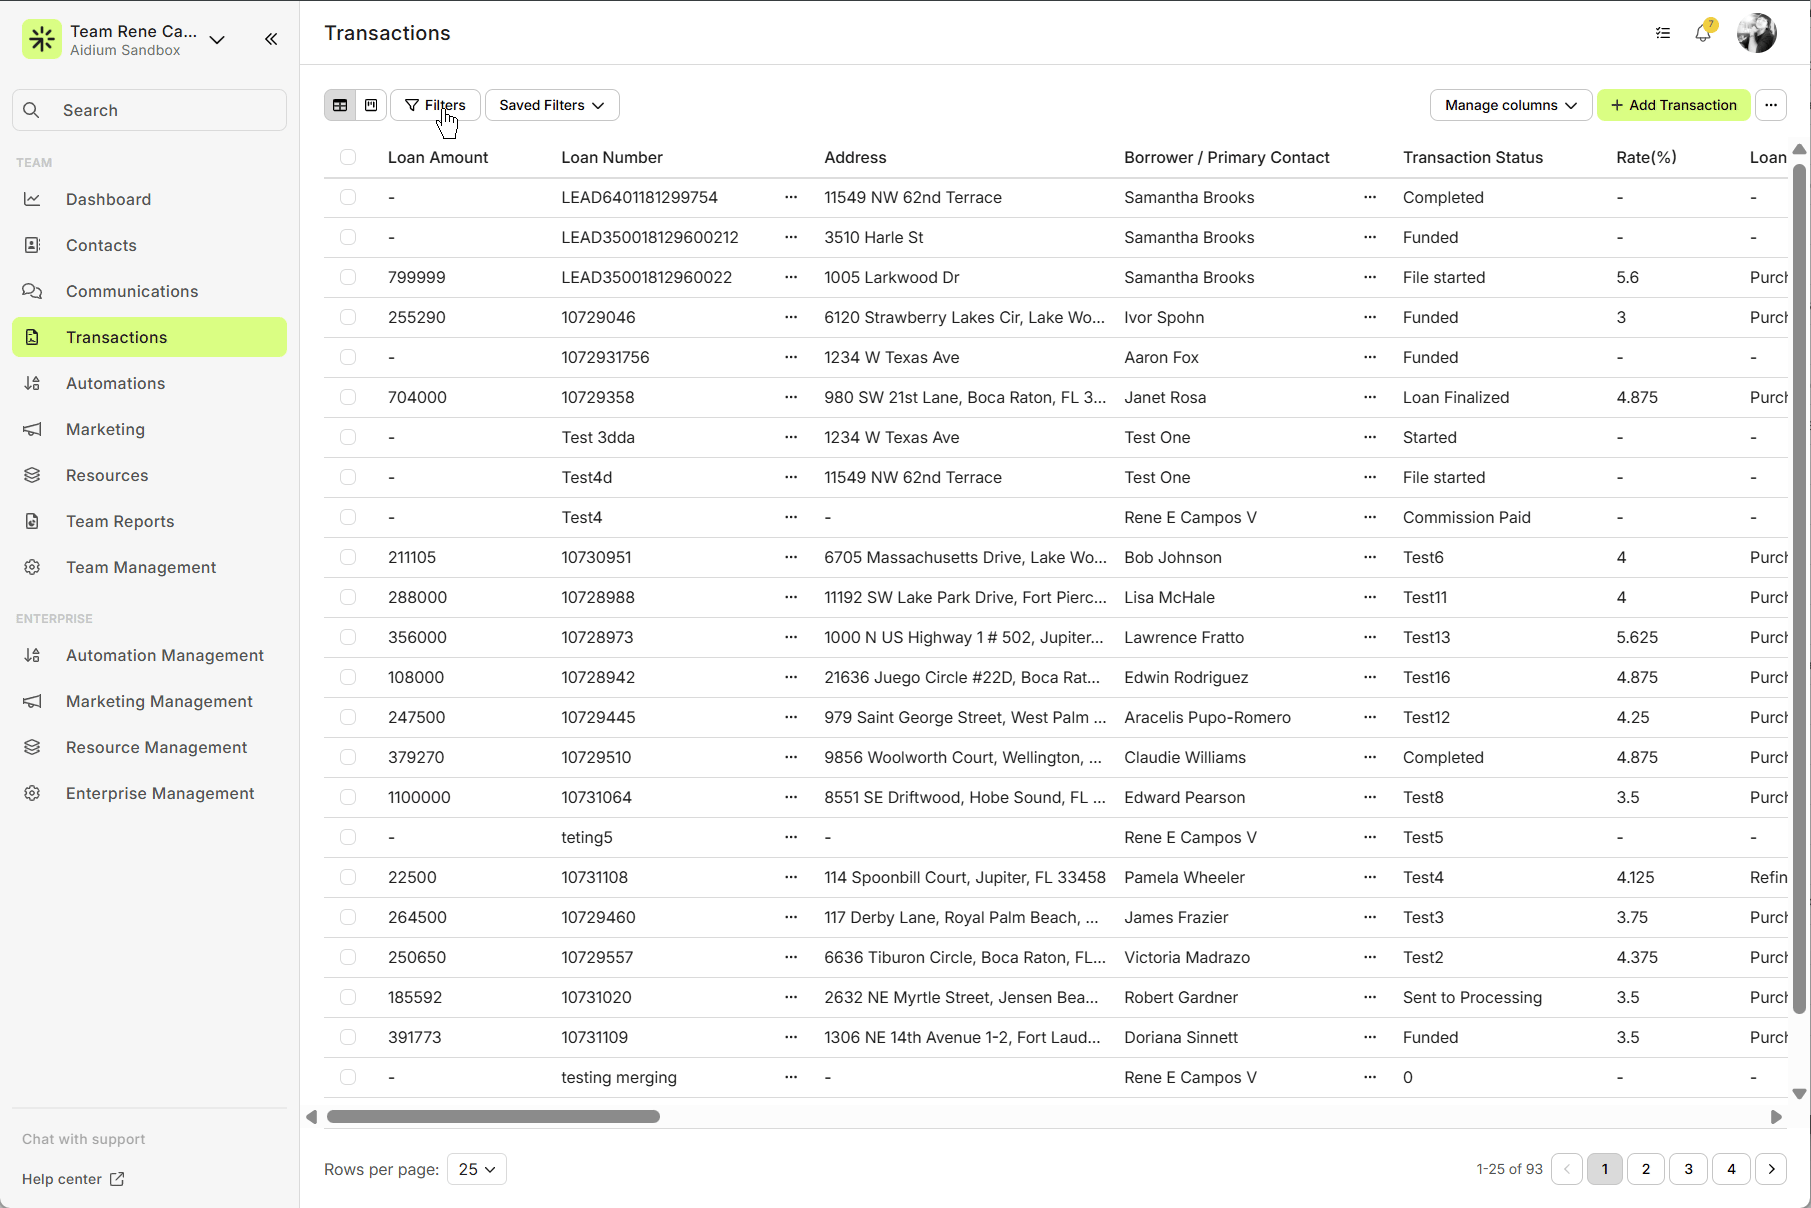The height and width of the screenshot is (1208, 1811).
Task: Open row actions for loan number 10729046
Action: click(791, 317)
